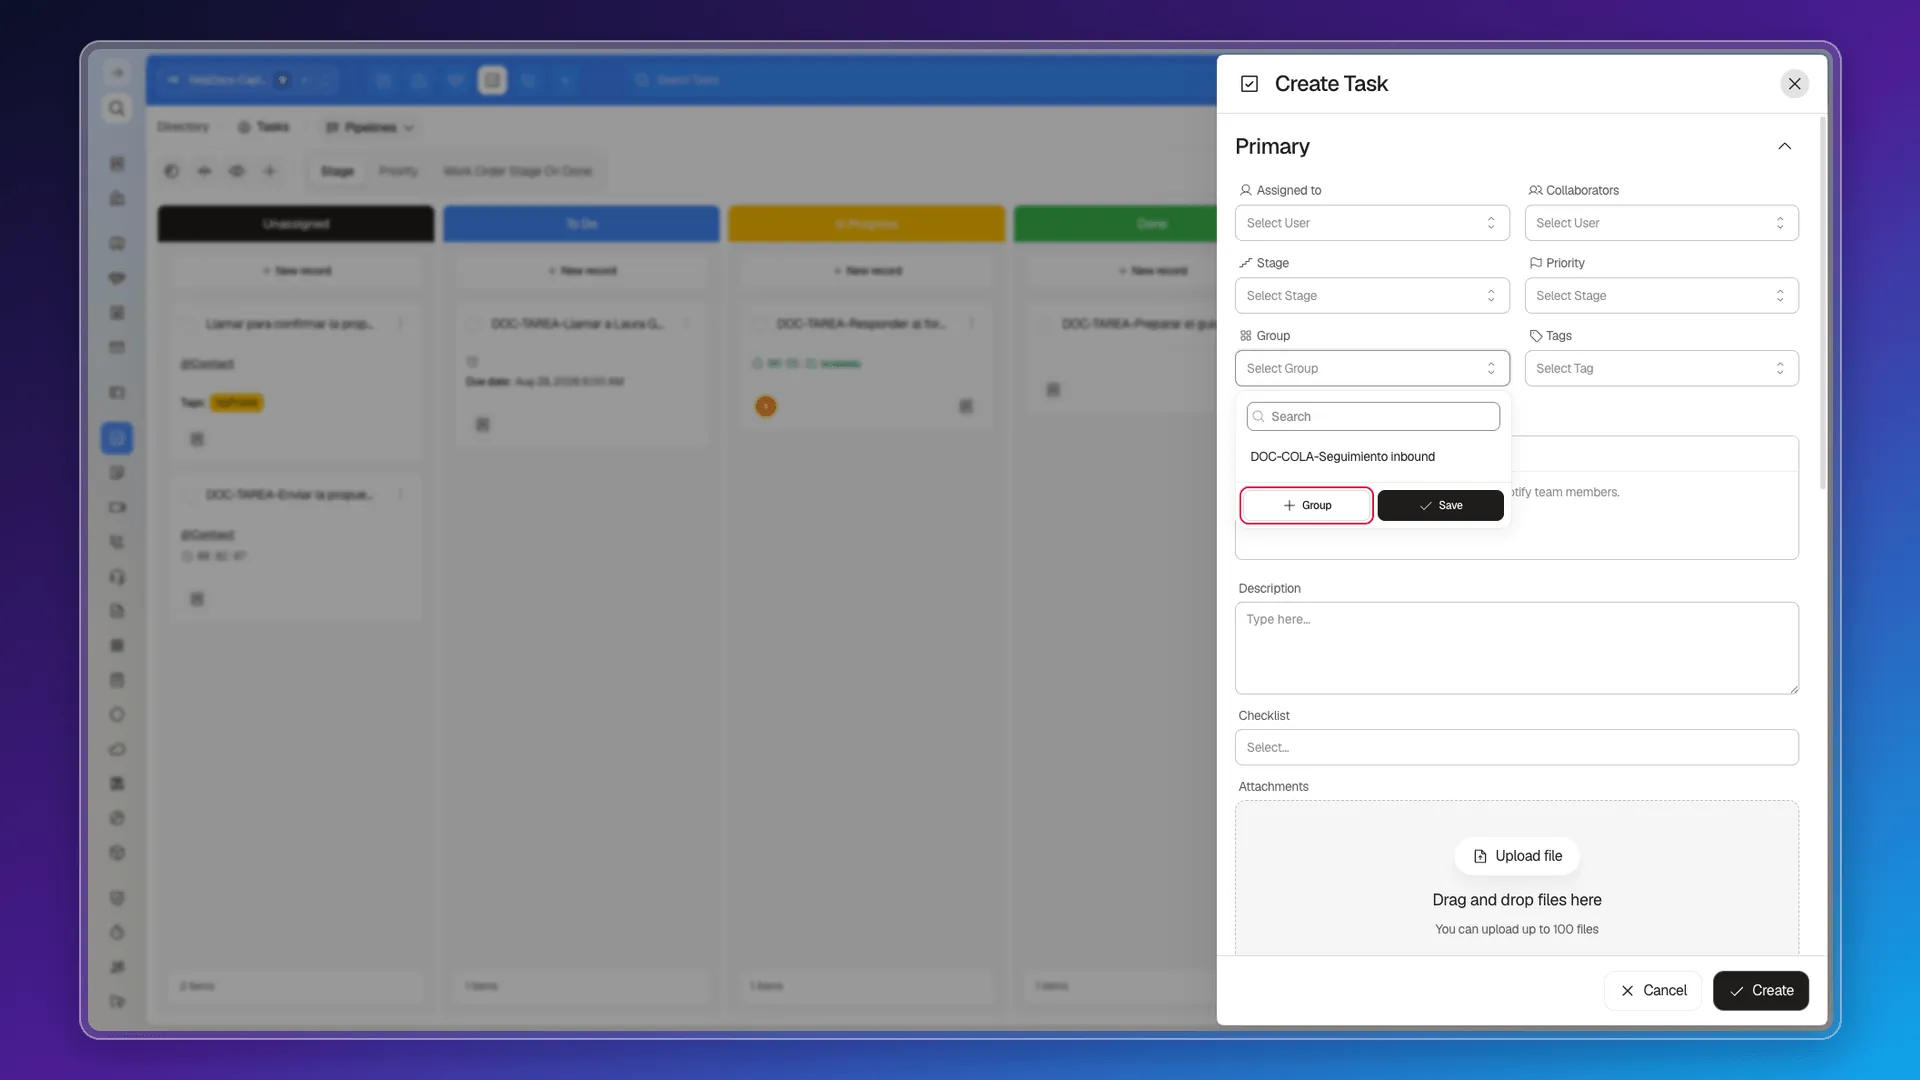
Task: Click into the Description text area
Action: click(x=1516, y=648)
